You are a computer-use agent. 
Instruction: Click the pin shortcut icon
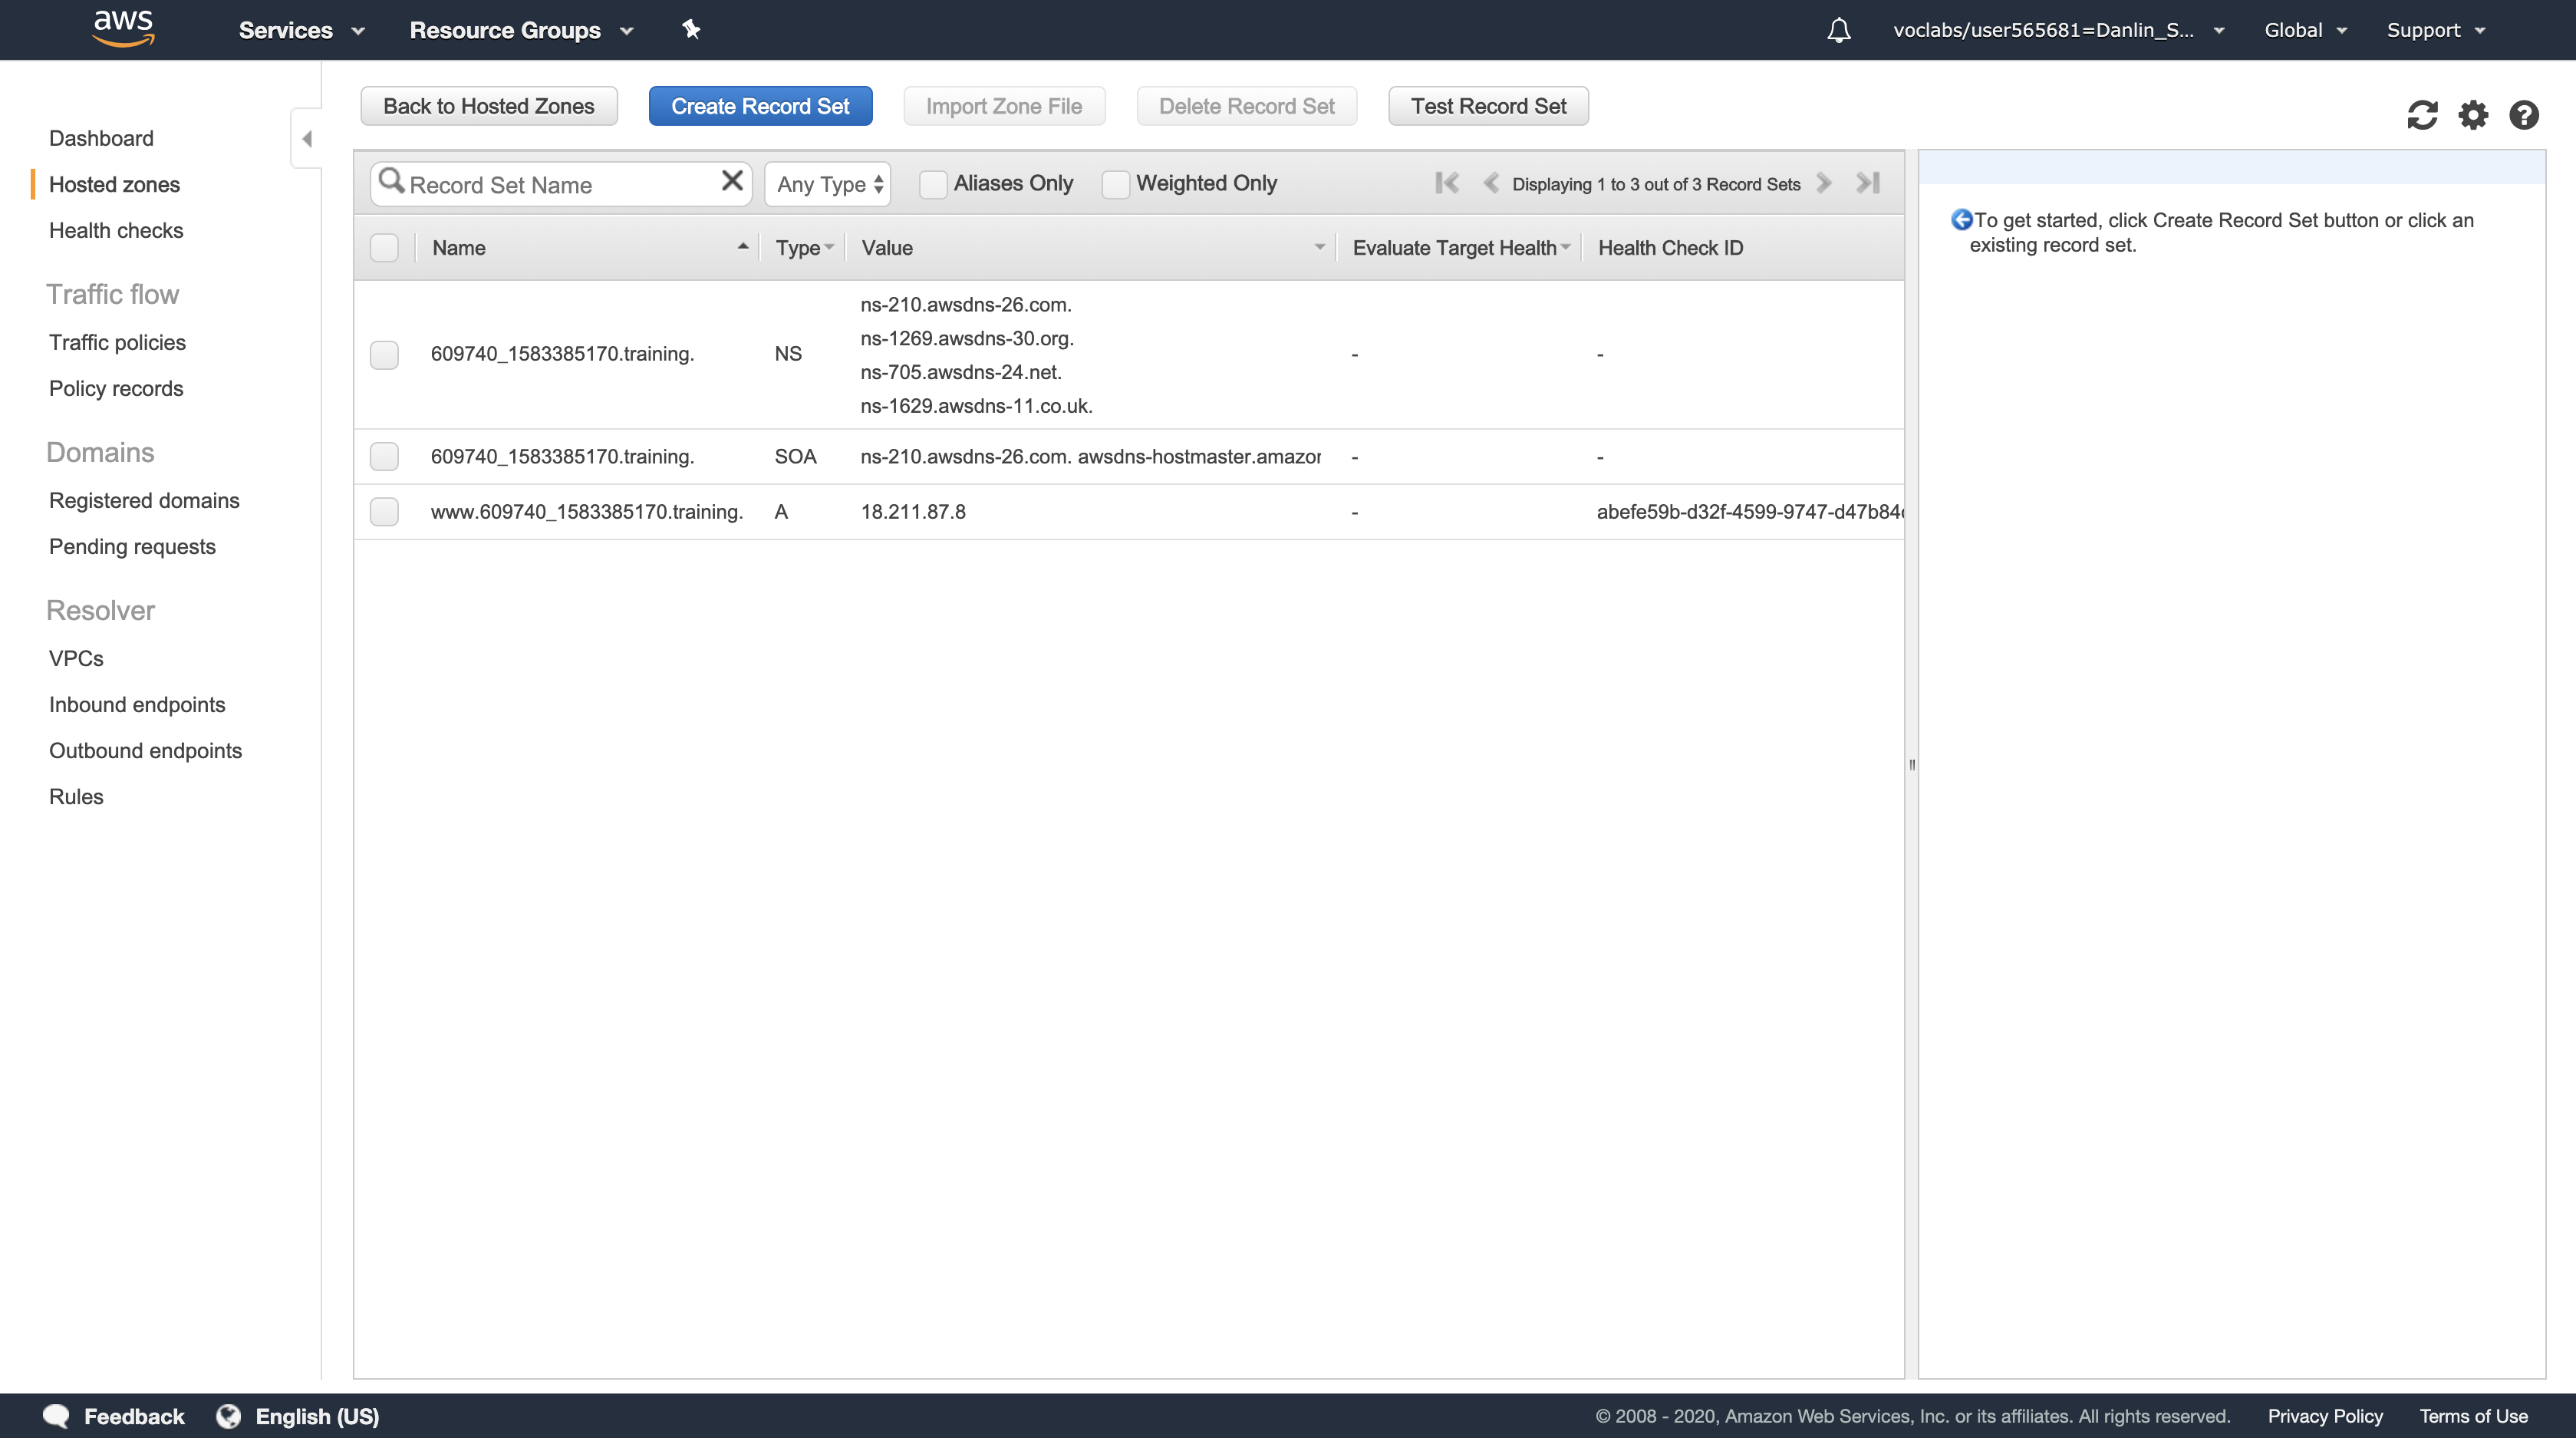point(691,30)
